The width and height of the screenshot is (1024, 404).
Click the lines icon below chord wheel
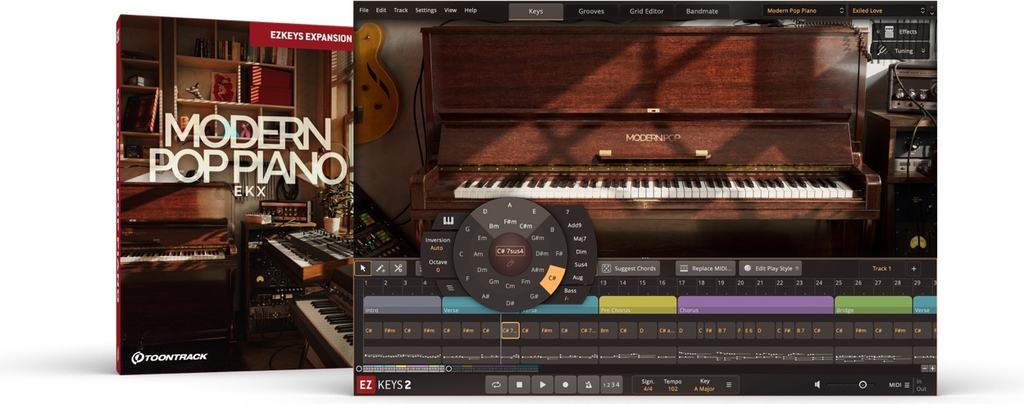(x=449, y=287)
